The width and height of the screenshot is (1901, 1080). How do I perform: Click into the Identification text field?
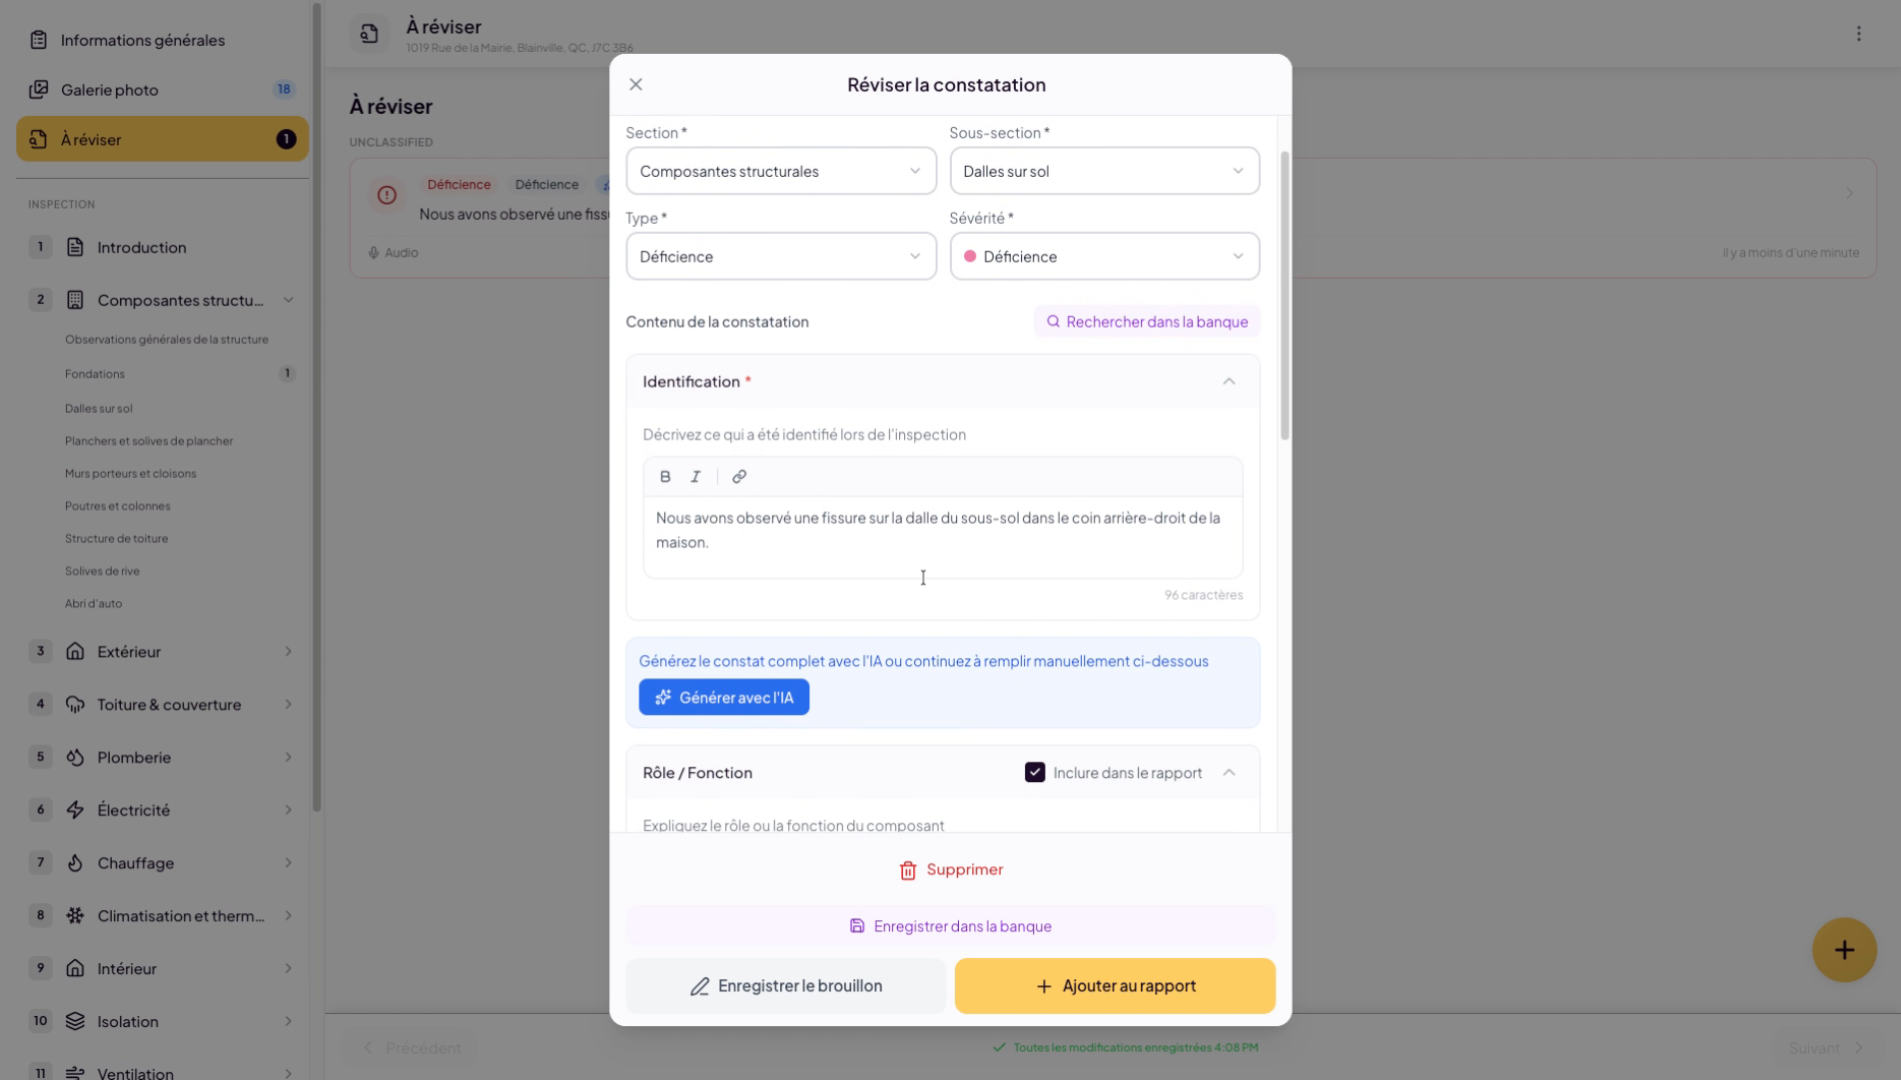click(942, 531)
